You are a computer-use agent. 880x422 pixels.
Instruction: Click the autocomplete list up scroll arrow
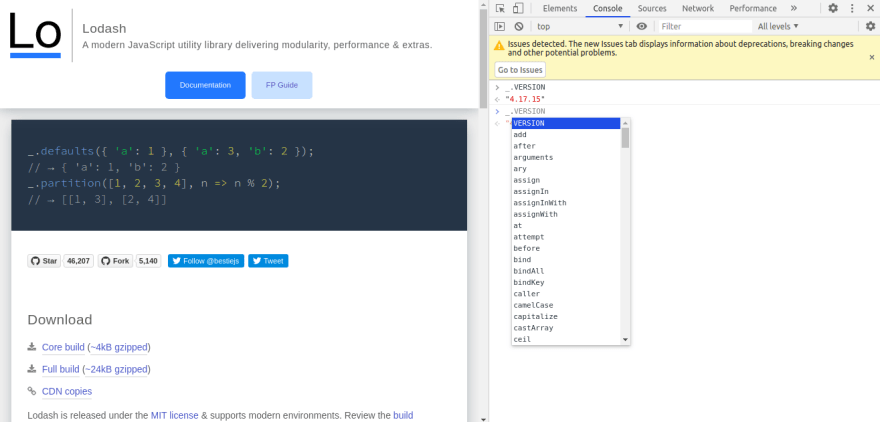(626, 123)
